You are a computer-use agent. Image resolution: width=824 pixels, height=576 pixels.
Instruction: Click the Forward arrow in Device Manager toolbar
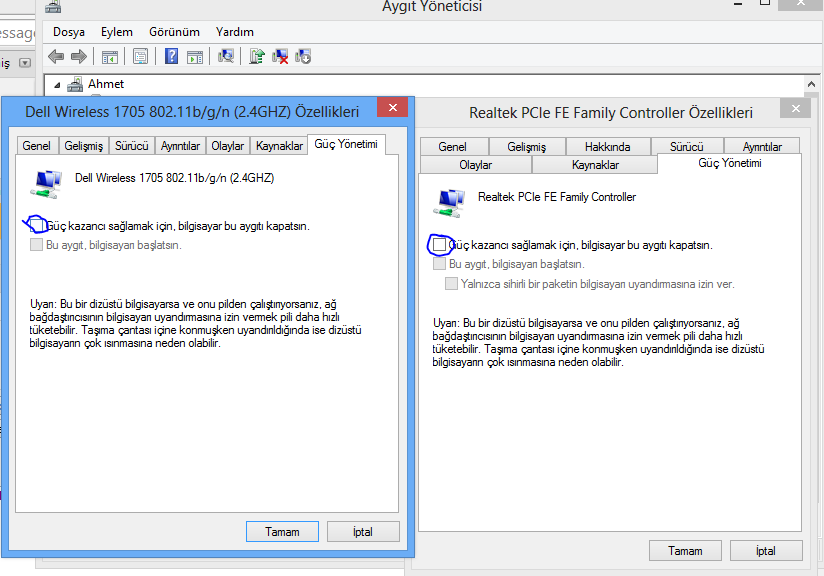coord(79,56)
